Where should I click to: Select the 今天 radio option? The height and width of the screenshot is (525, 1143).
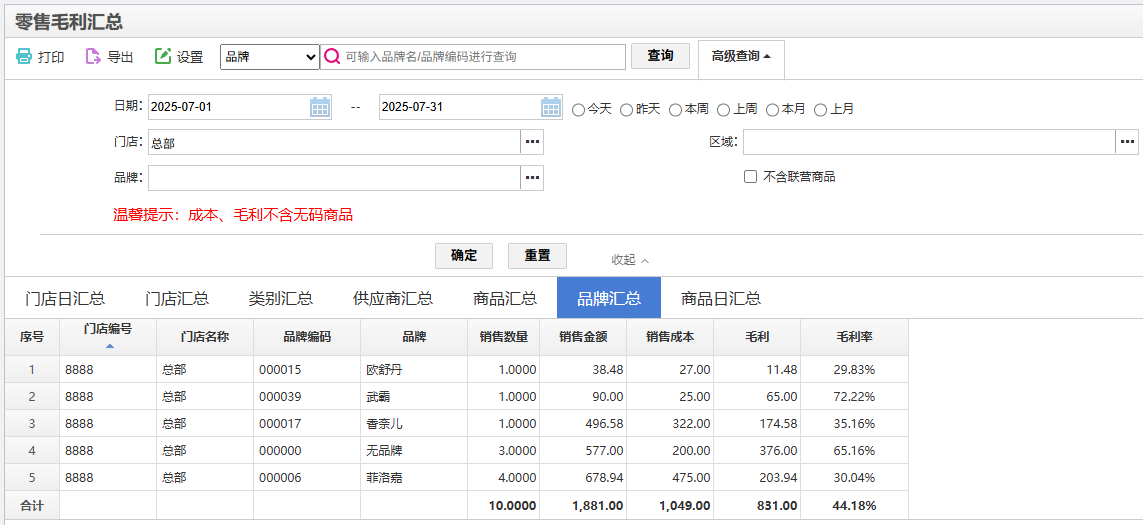point(578,109)
